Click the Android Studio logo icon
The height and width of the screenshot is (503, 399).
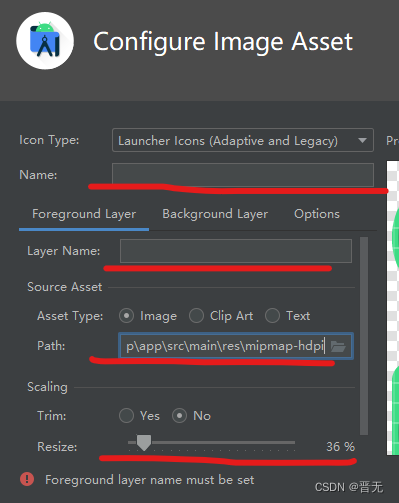click(45, 41)
